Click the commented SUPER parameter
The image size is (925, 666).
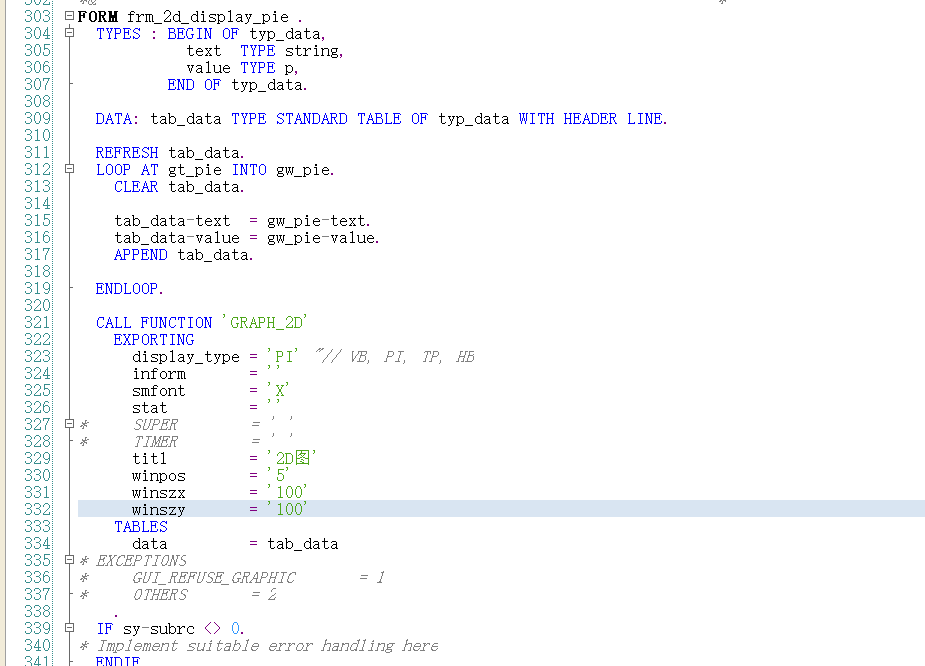click(155, 425)
